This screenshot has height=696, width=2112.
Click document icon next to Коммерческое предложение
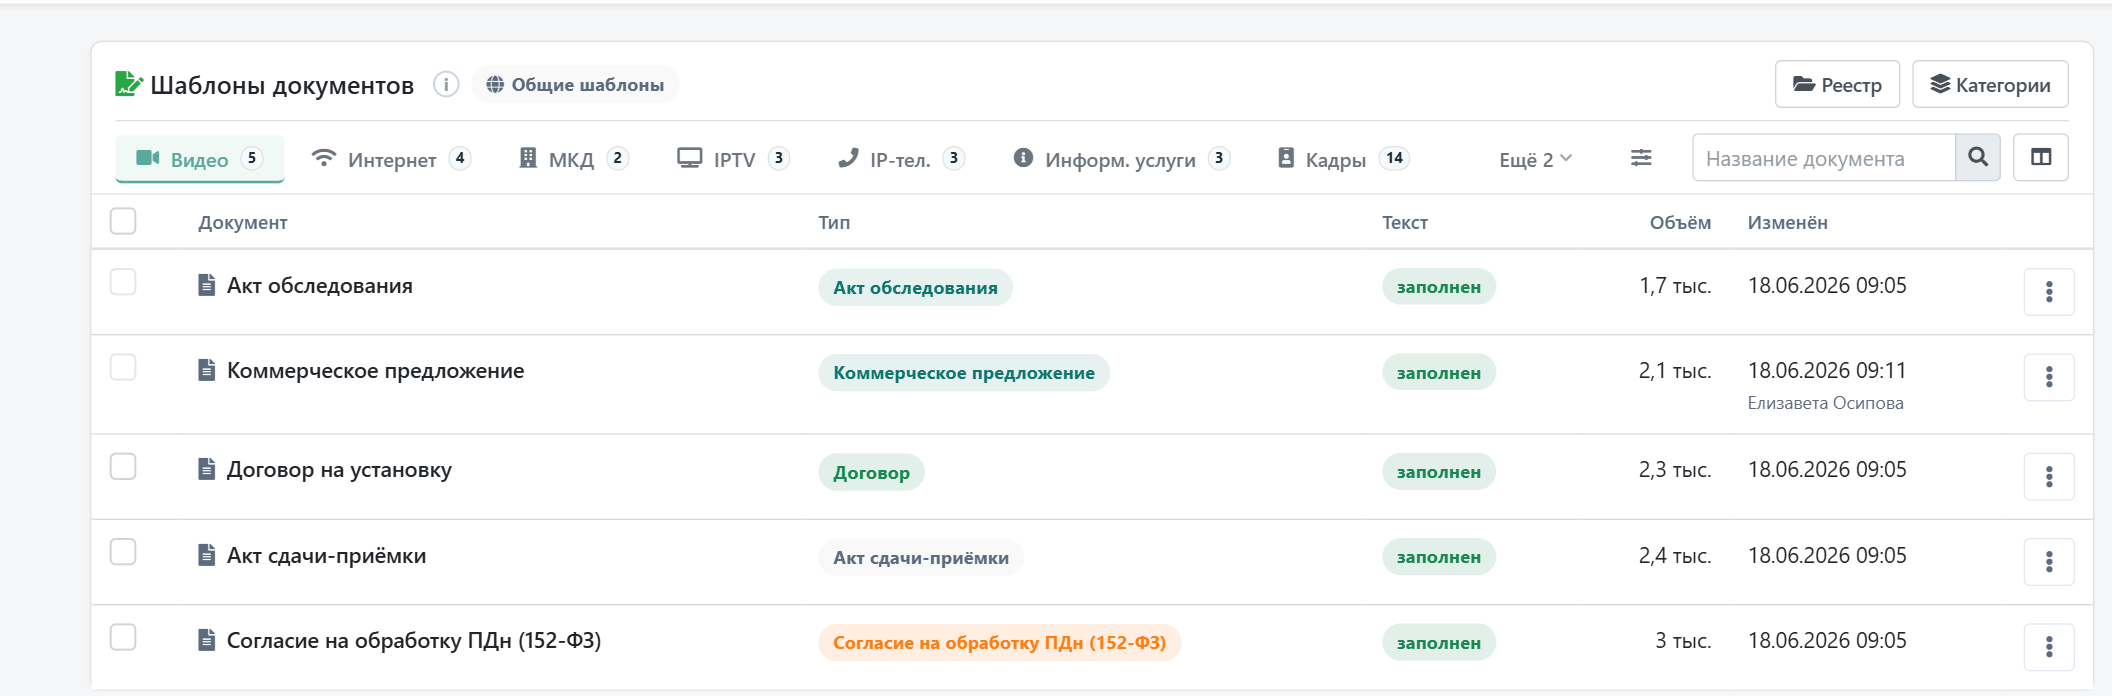207,371
